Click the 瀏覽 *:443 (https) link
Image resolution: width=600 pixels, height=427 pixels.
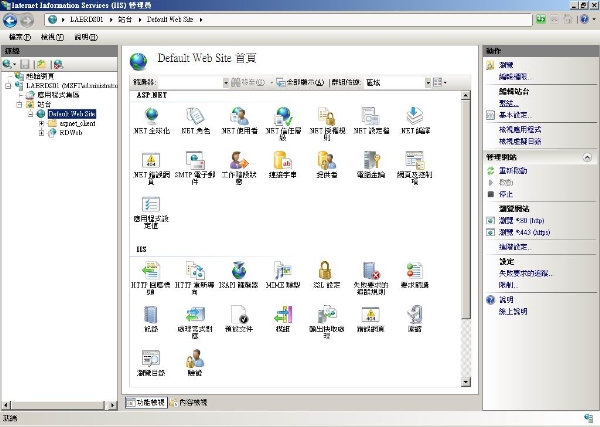524,232
